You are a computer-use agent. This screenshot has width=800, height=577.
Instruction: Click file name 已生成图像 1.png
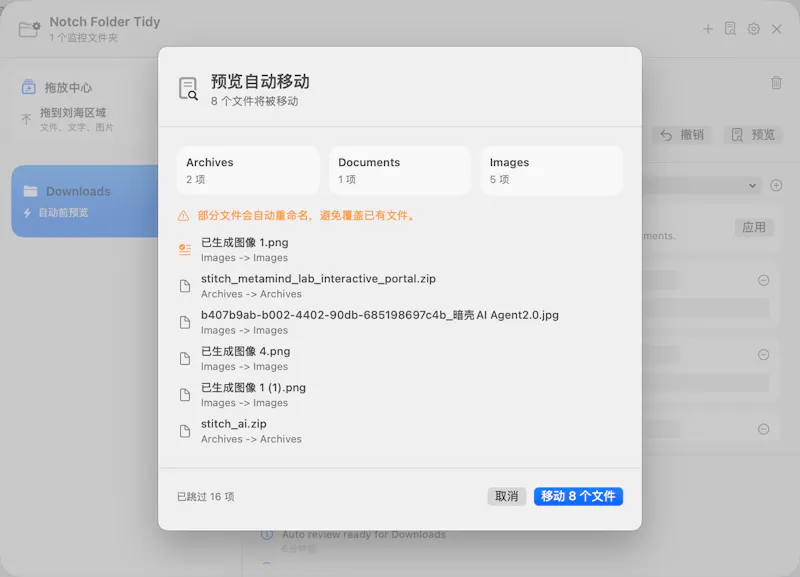(244, 242)
